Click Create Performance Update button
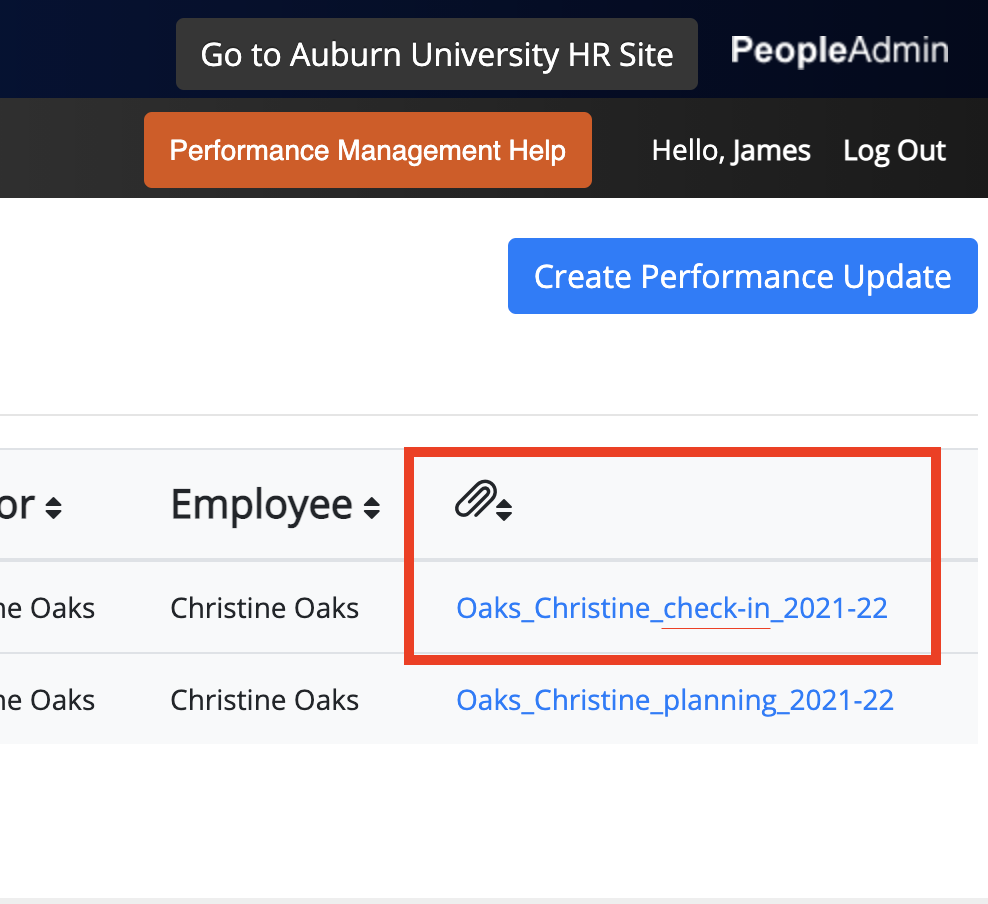 (742, 276)
